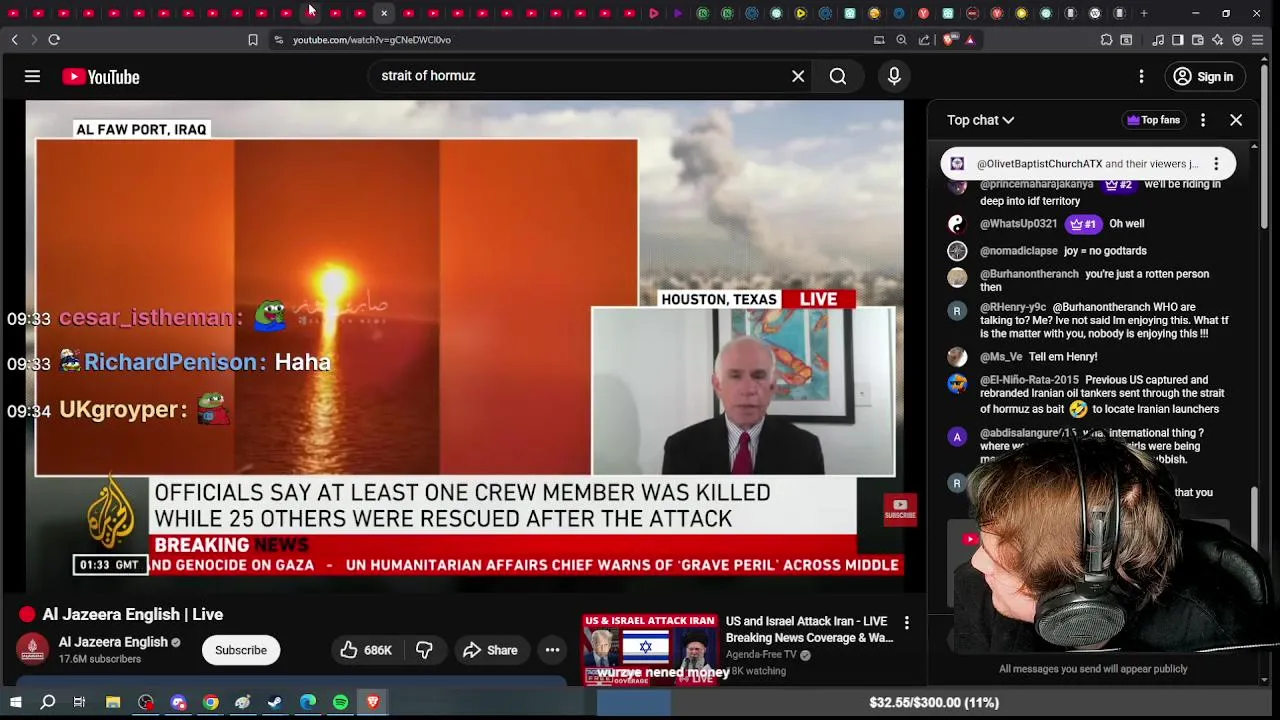
Task: Clear the 'strait of hormuz' search text
Action: 798,76
